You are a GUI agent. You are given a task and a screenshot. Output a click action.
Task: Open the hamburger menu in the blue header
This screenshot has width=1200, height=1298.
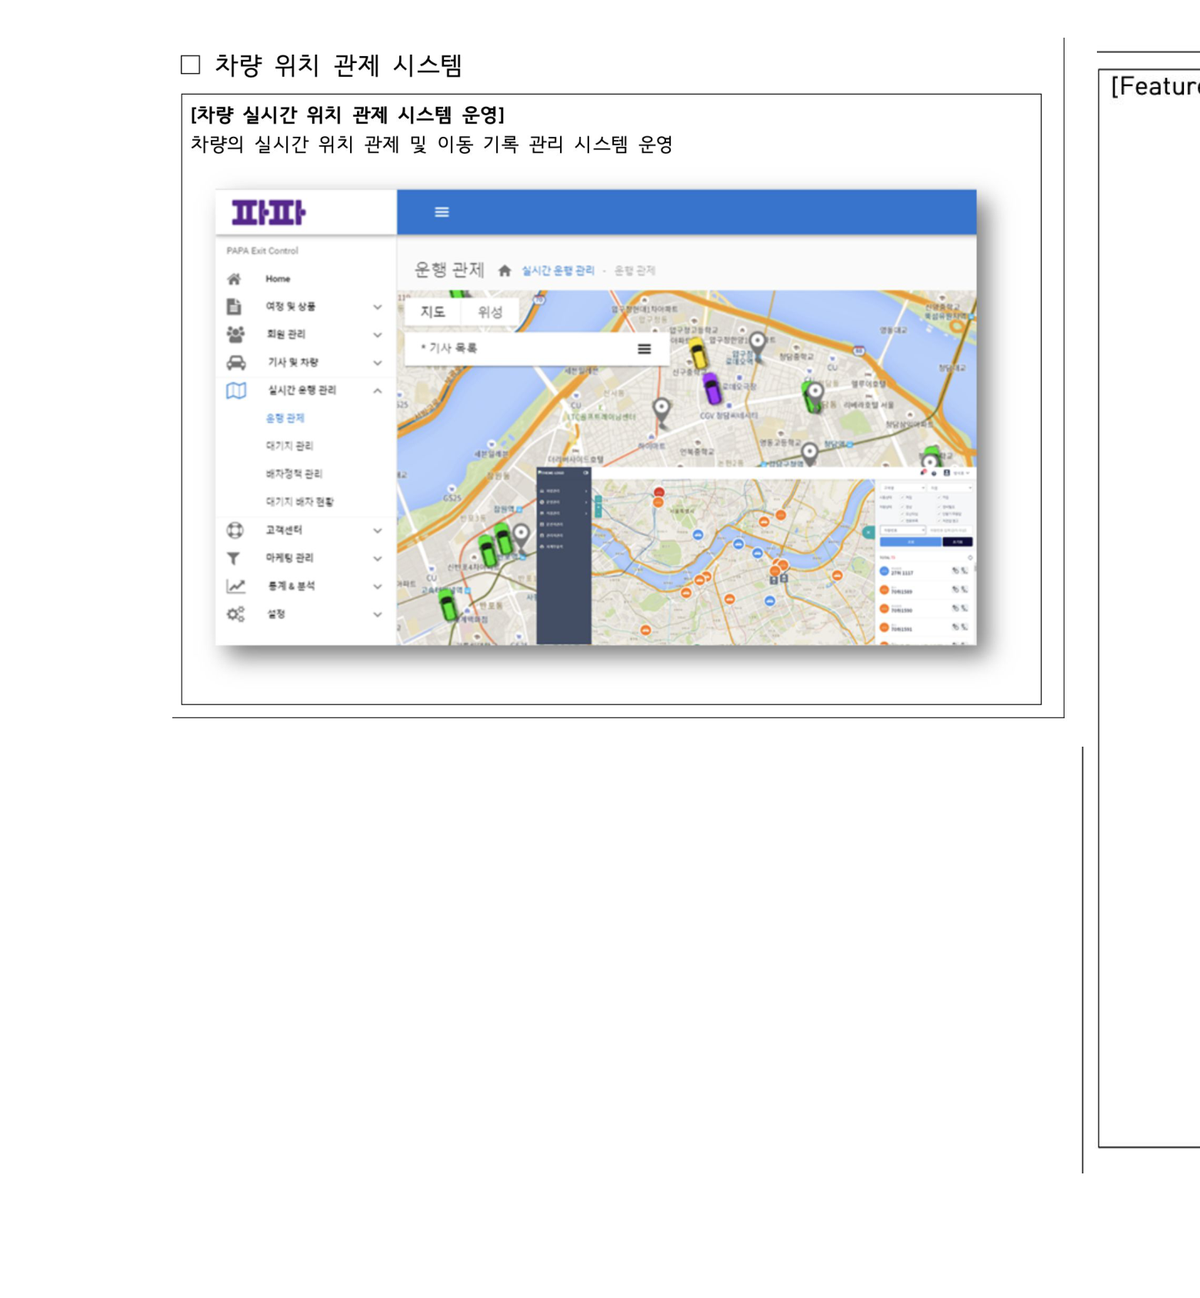click(441, 212)
